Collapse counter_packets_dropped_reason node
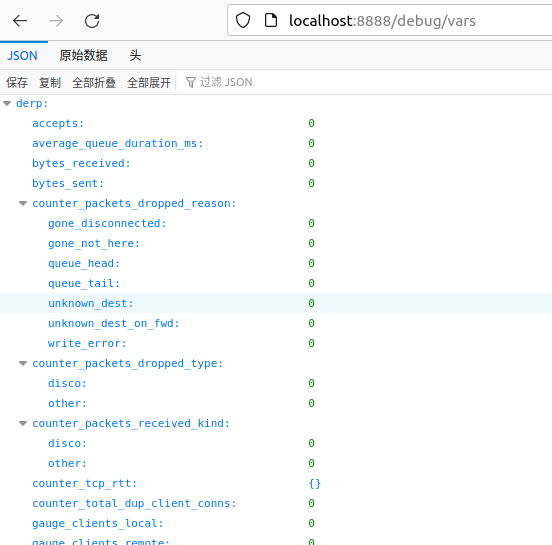 (x=23, y=203)
